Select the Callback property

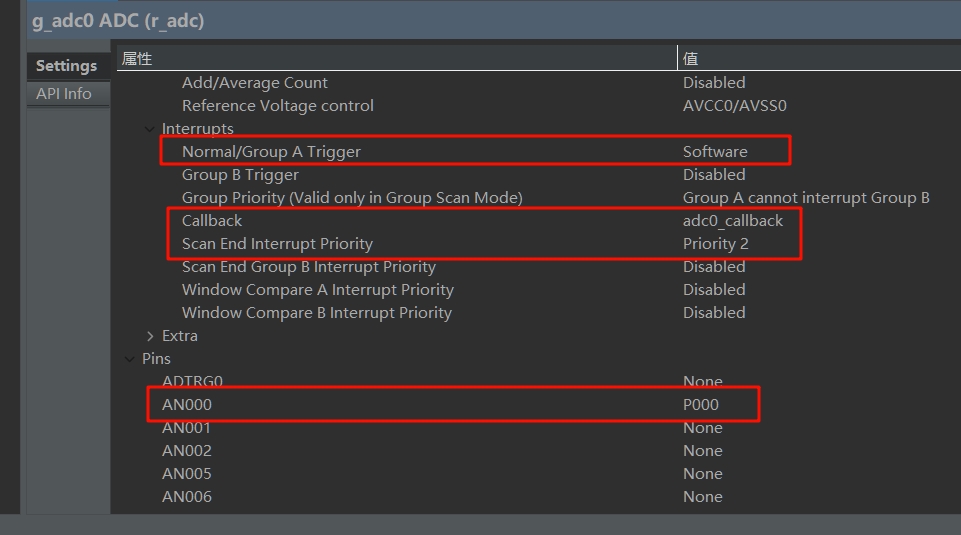[211, 221]
